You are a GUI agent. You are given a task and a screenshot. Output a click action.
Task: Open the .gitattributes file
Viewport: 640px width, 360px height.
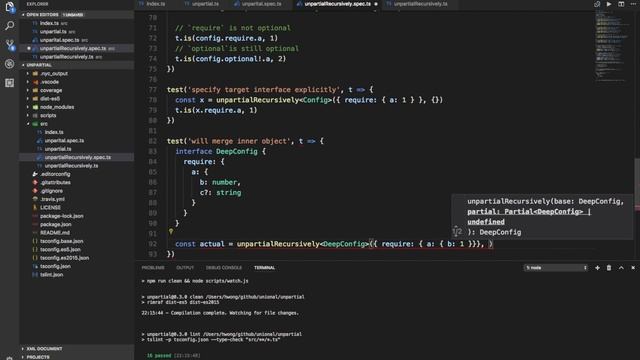[x=77, y=182]
